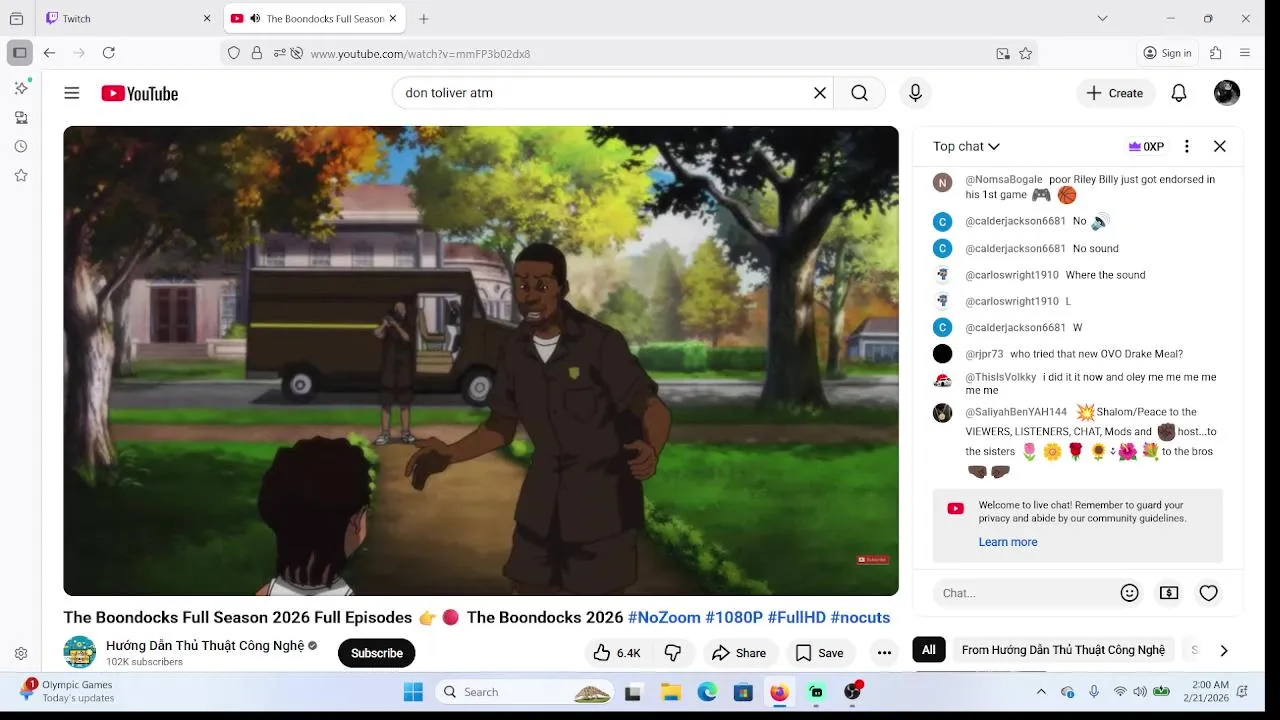Open the #1080P hashtag link
Image resolution: width=1280 pixels, height=720 pixels.
click(734, 617)
